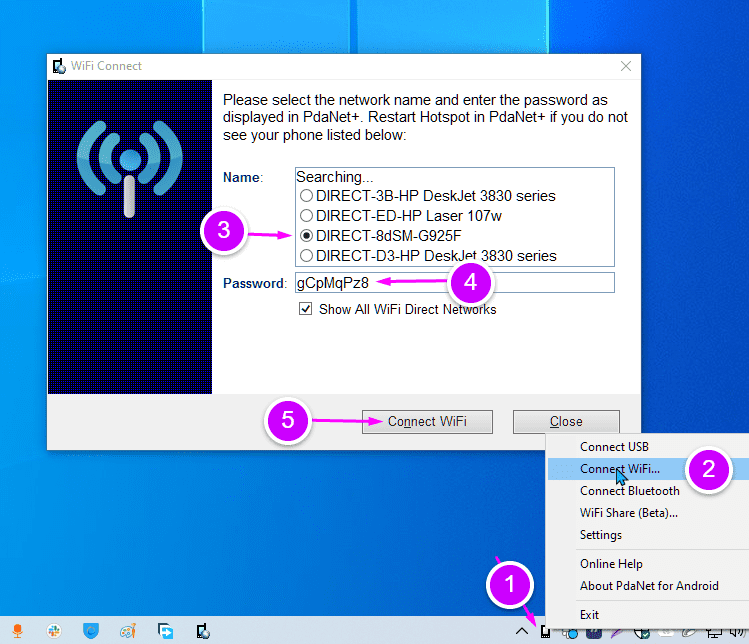Click the Close button in dialog
This screenshot has width=749, height=644.
click(x=566, y=422)
